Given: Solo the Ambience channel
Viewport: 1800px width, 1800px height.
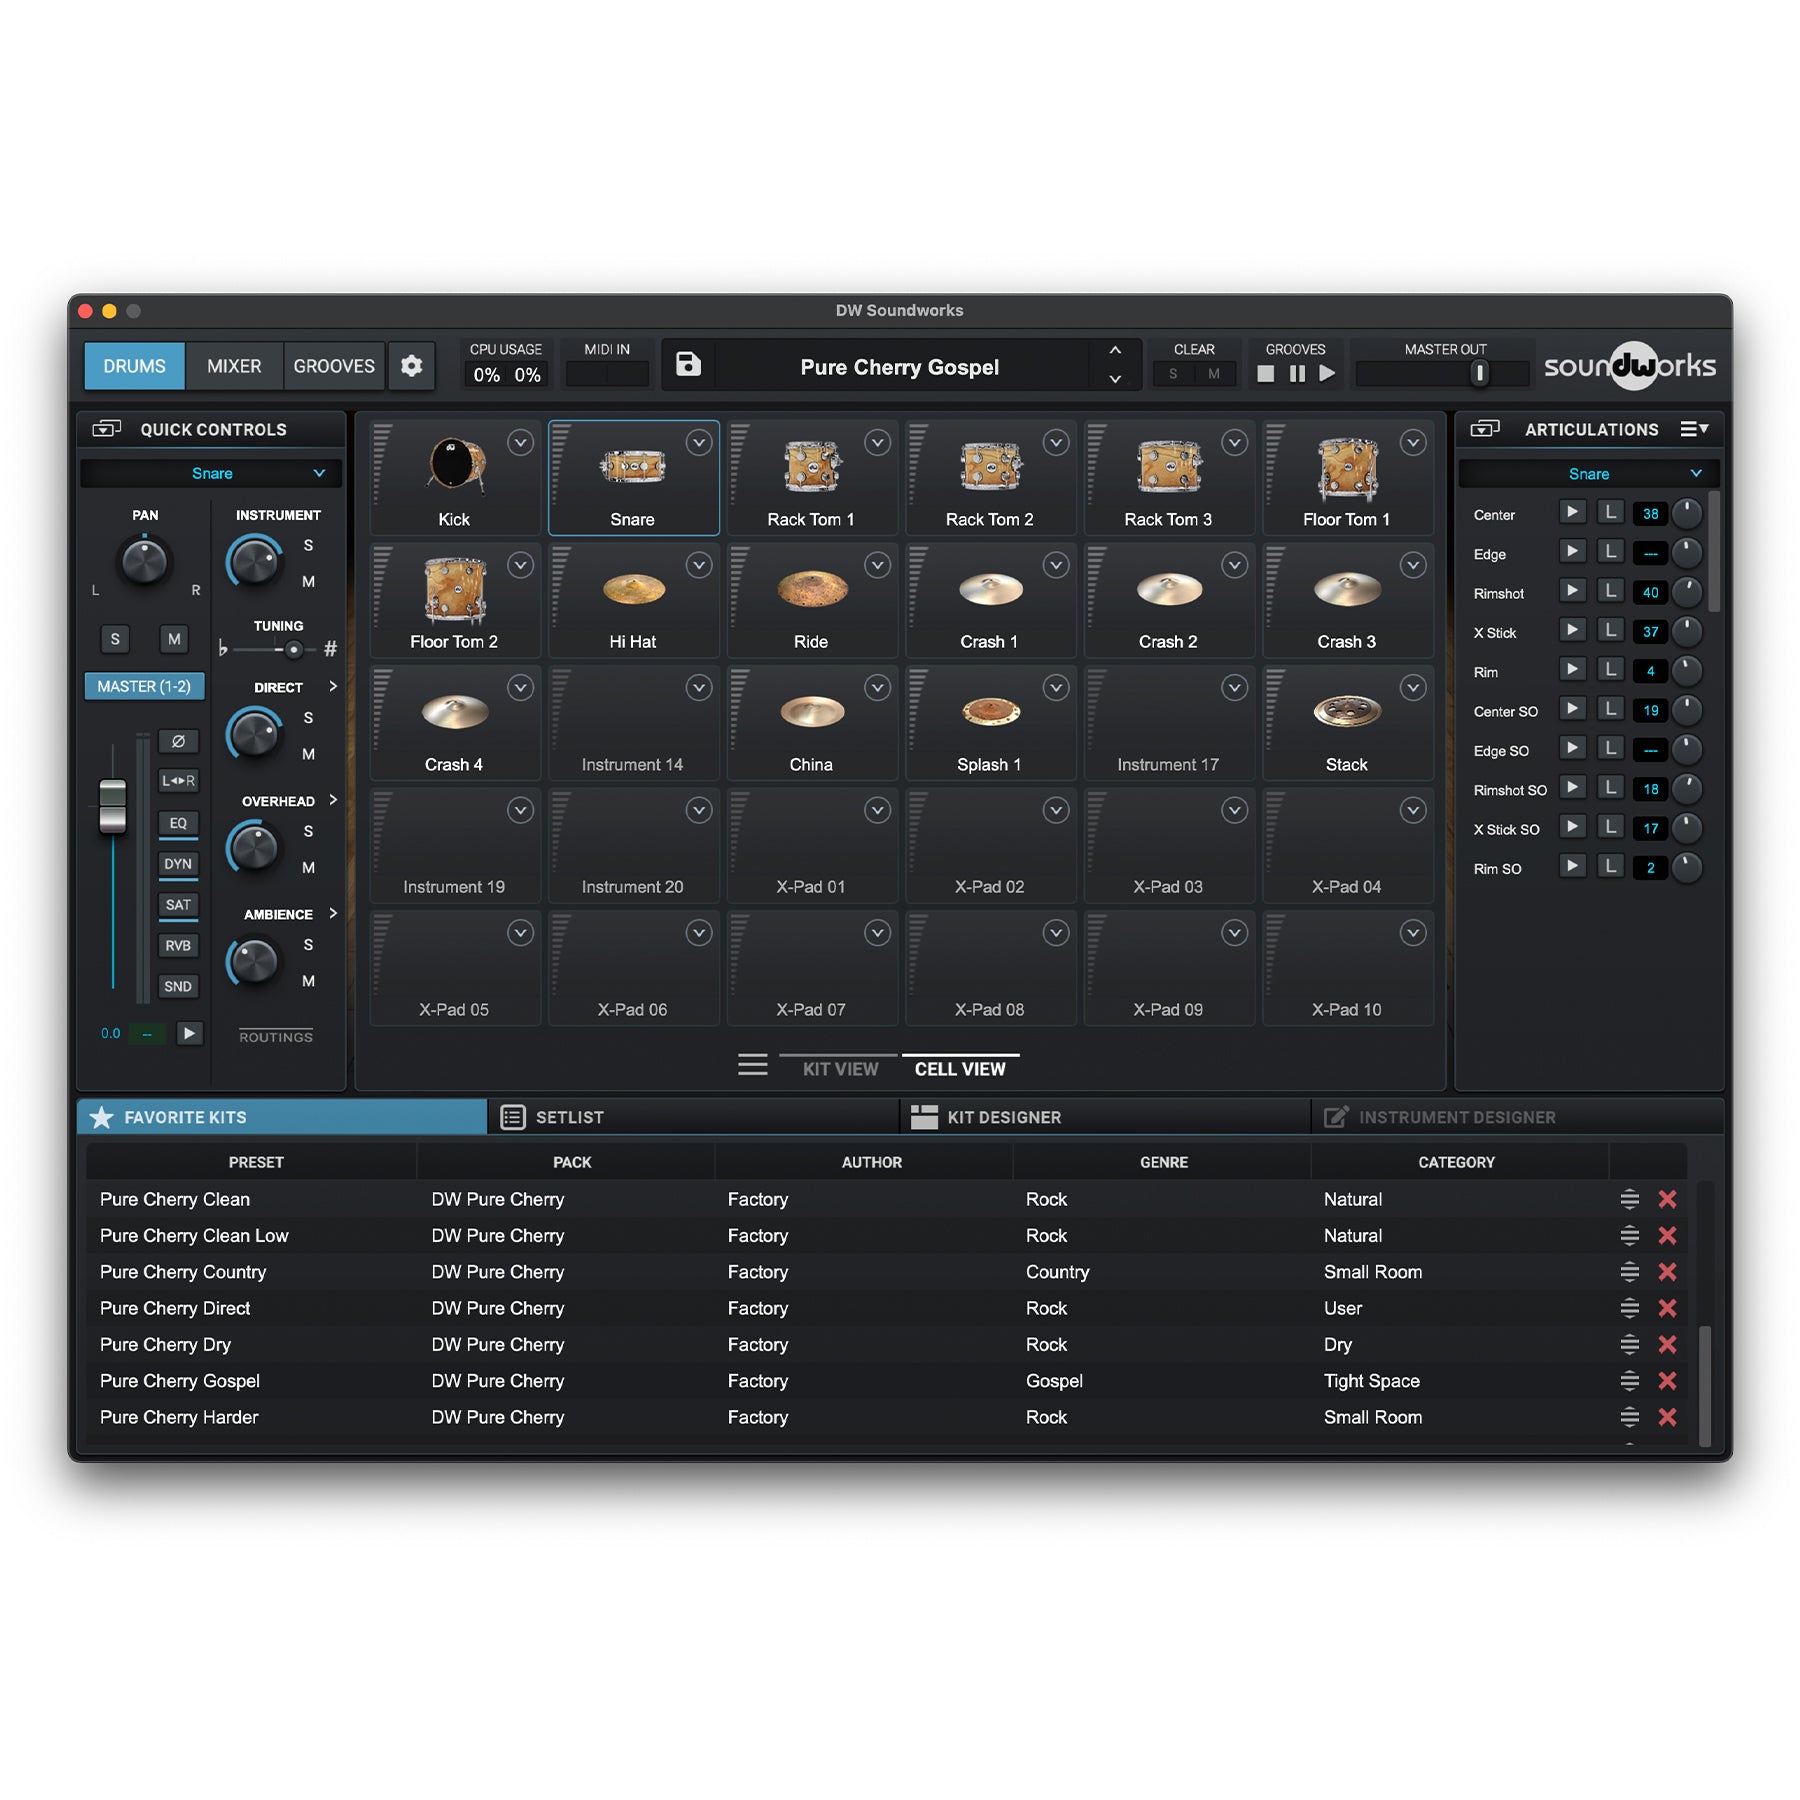Looking at the screenshot, I should [x=308, y=945].
